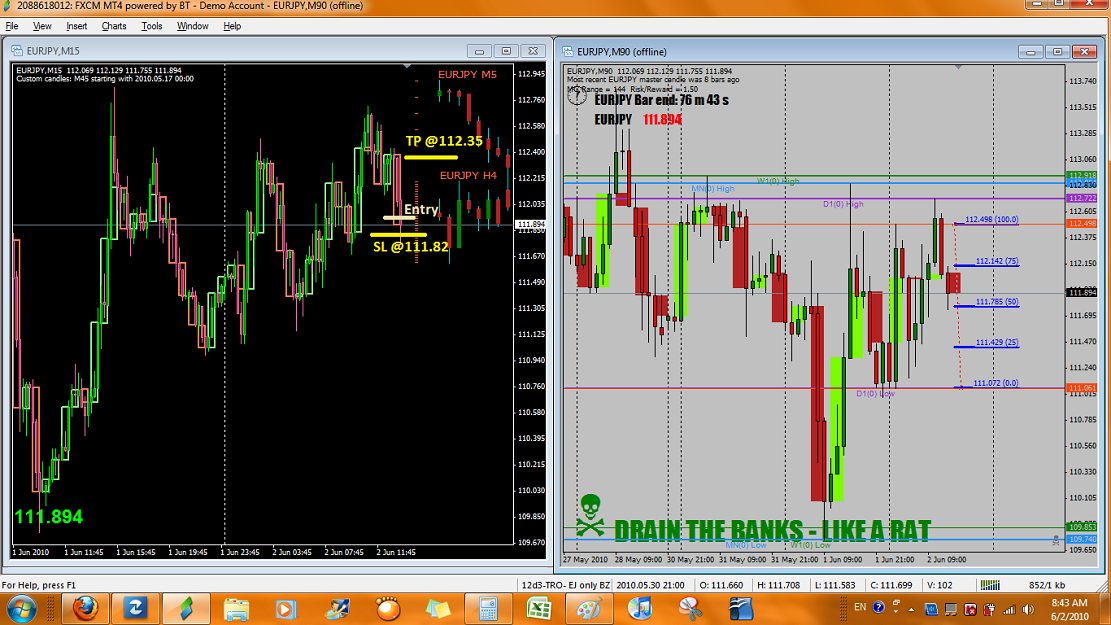
Task: Click the 12d3-TRO- EJ only BZ profile status
Action: coord(565,585)
